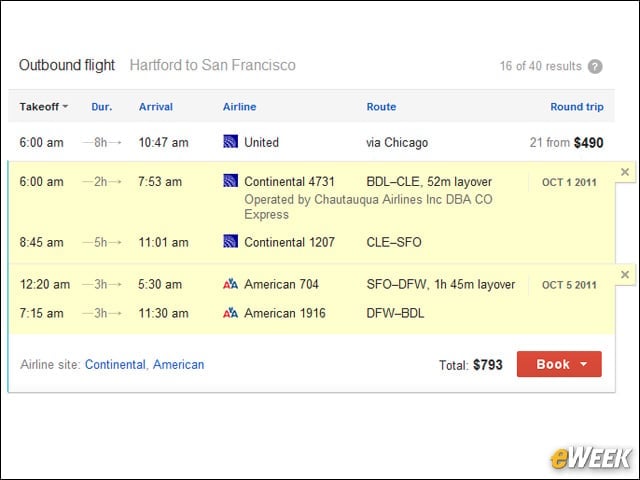Select the United flight via Chicago row

(311, 142)
